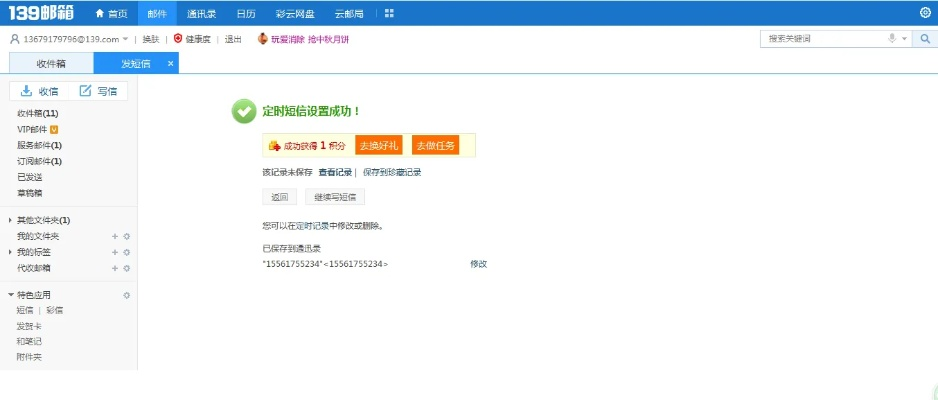Viewport: 938px width, 400px height.
Task: Click the 继续写短信 button
Action: [x=335, y=197]
